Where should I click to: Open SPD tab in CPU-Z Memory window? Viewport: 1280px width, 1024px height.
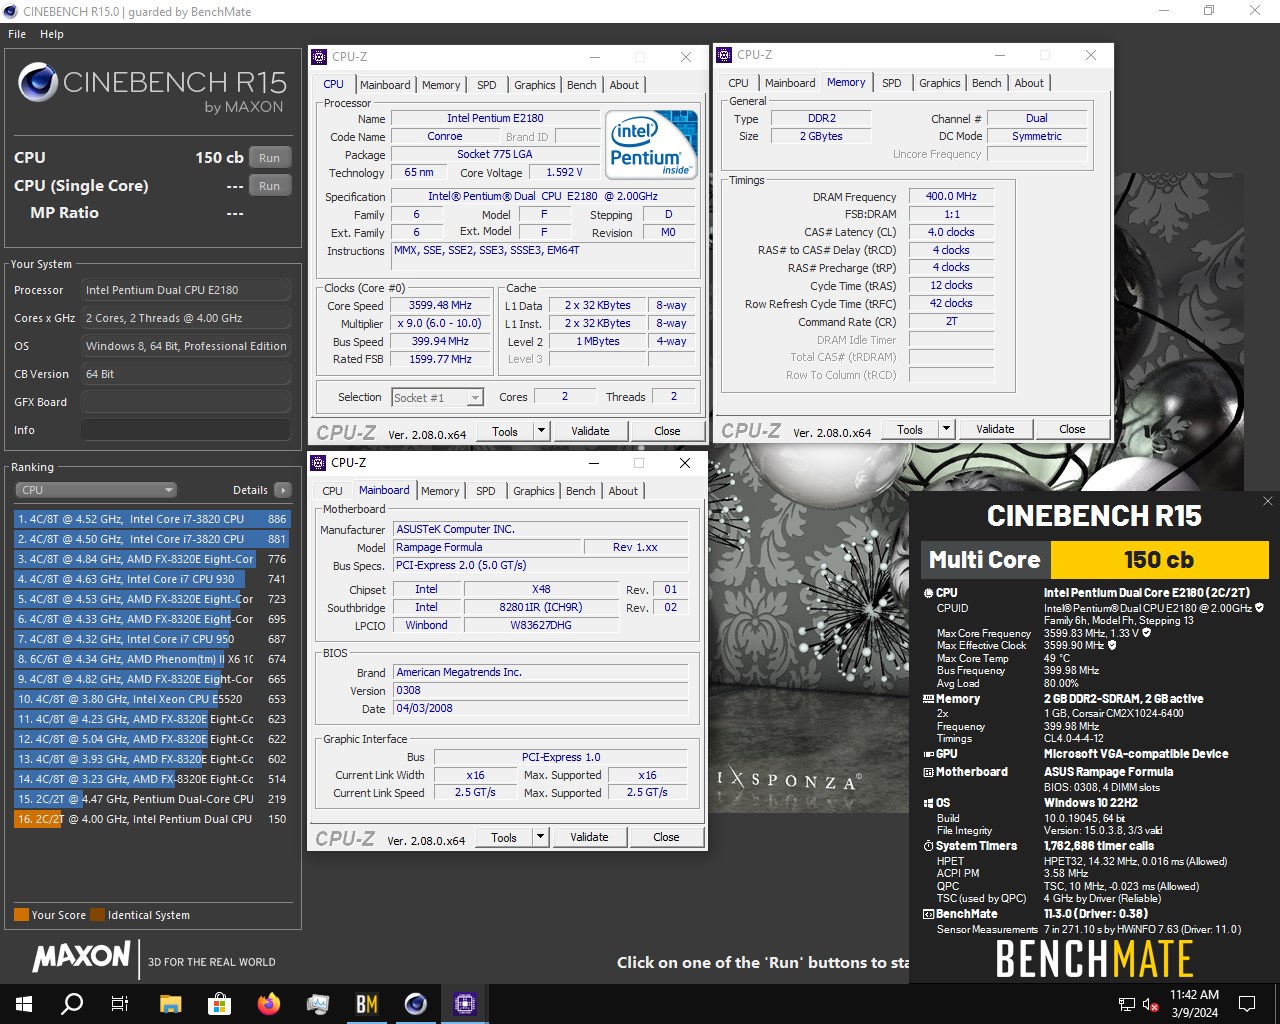892,83
